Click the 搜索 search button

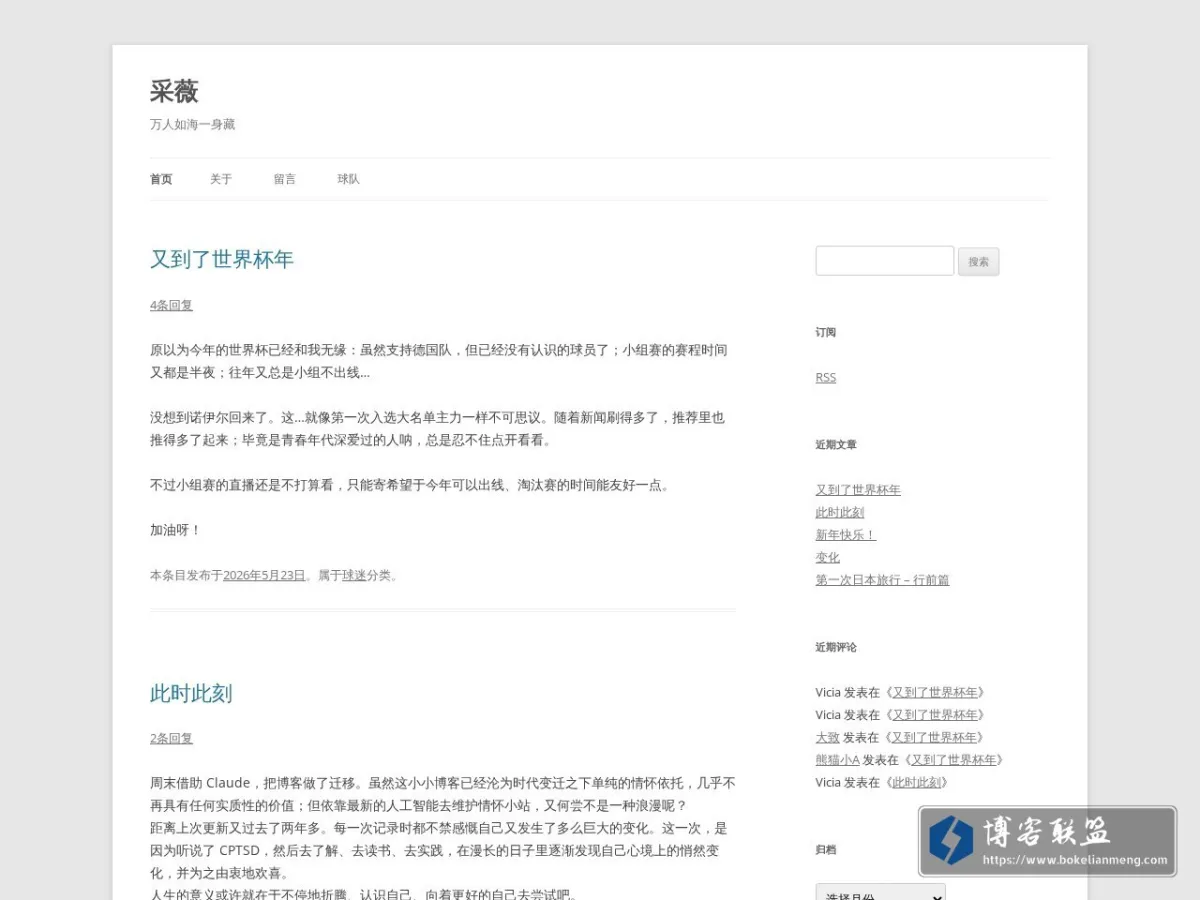pos(978,262)
